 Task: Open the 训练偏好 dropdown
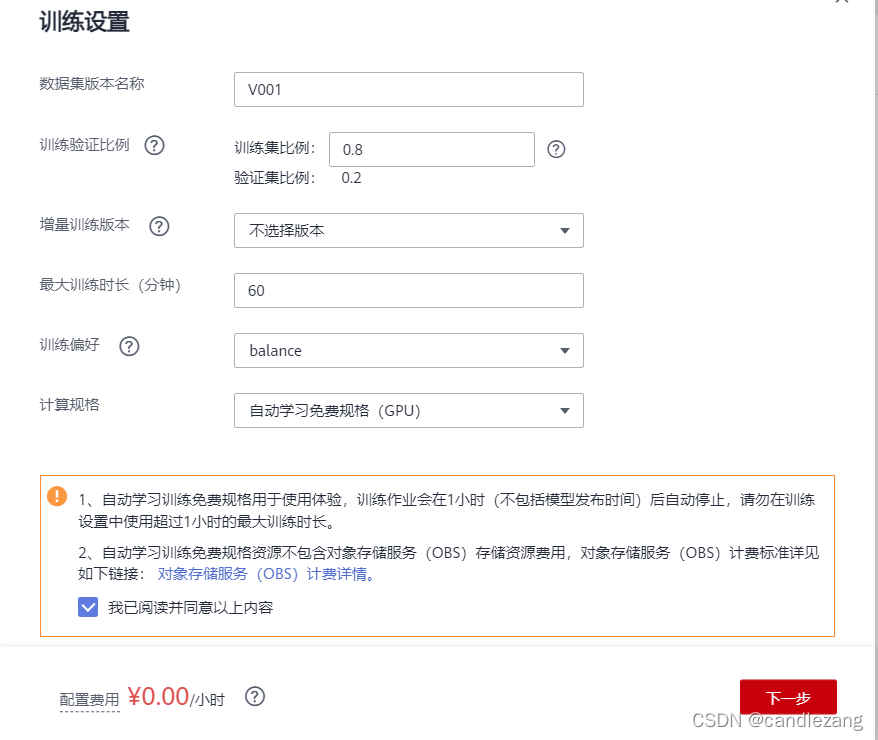click(x=408, y=350)
